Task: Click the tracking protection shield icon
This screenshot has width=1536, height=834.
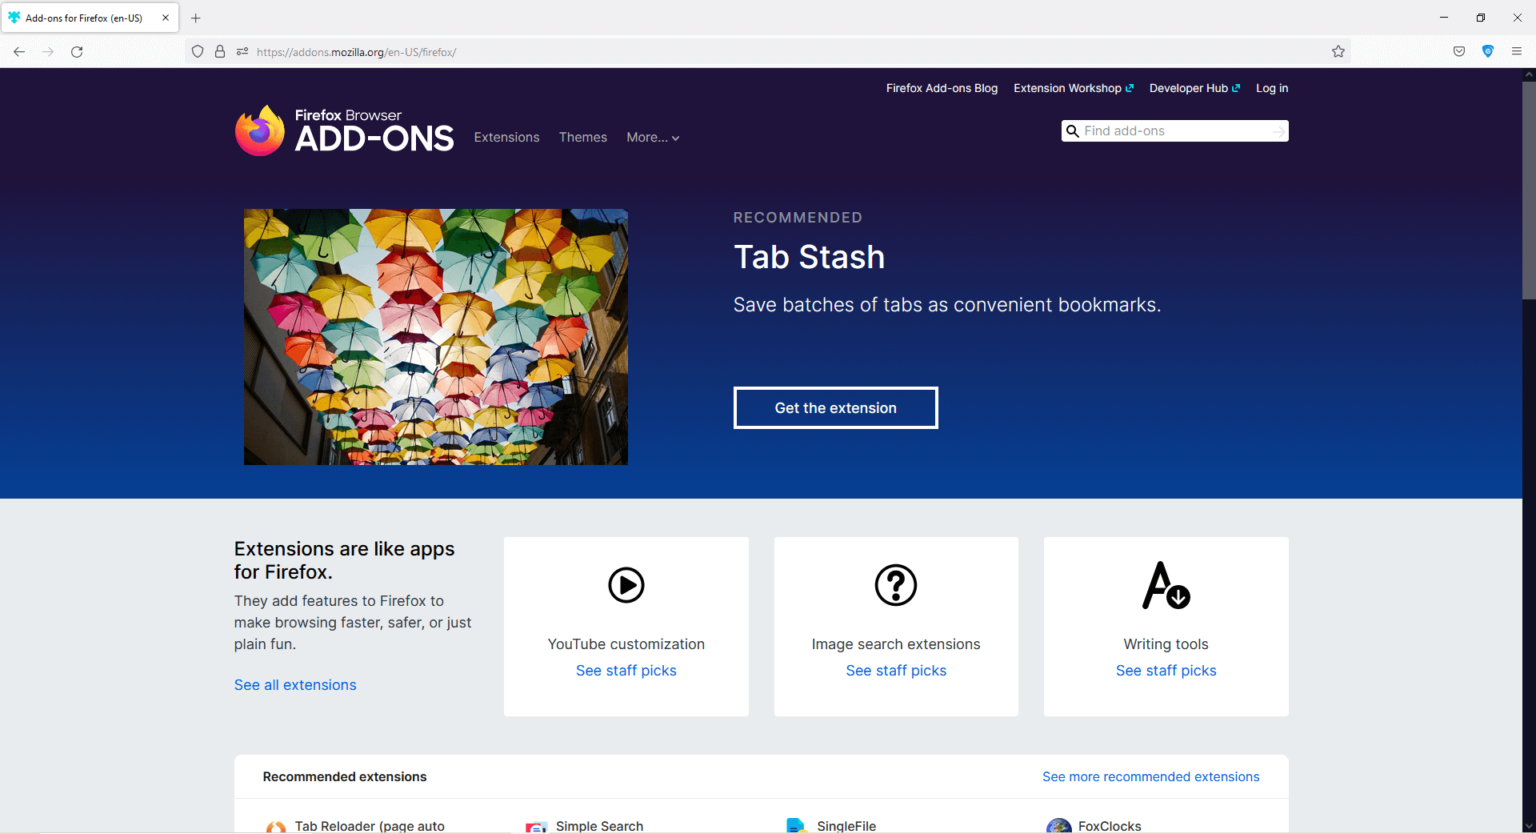Action: pyautogui.click(x=198, y=52)
